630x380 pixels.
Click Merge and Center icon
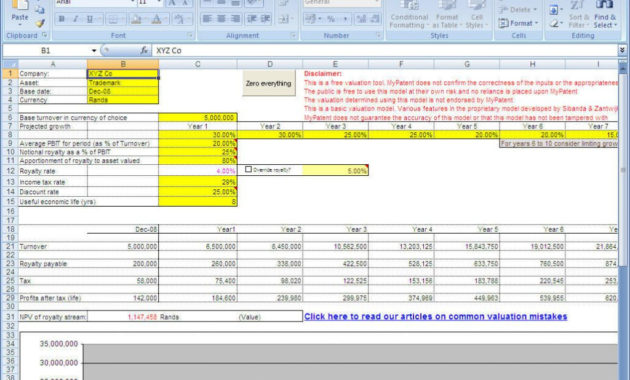point(283,19)
